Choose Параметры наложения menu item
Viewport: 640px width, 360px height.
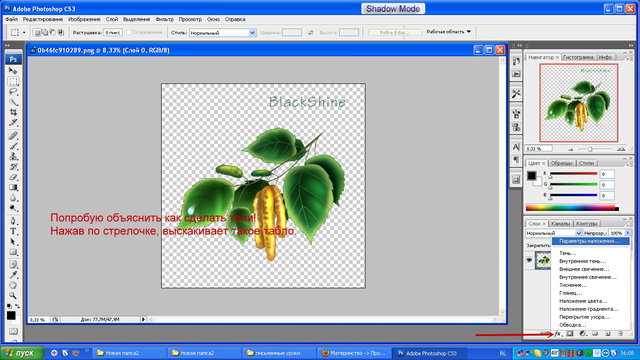590,241
